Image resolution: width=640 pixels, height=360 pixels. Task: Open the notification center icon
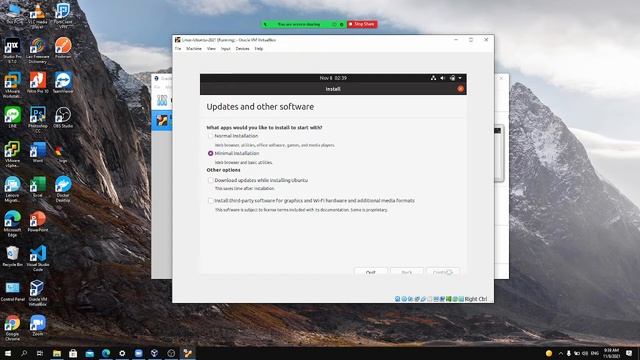629,353
